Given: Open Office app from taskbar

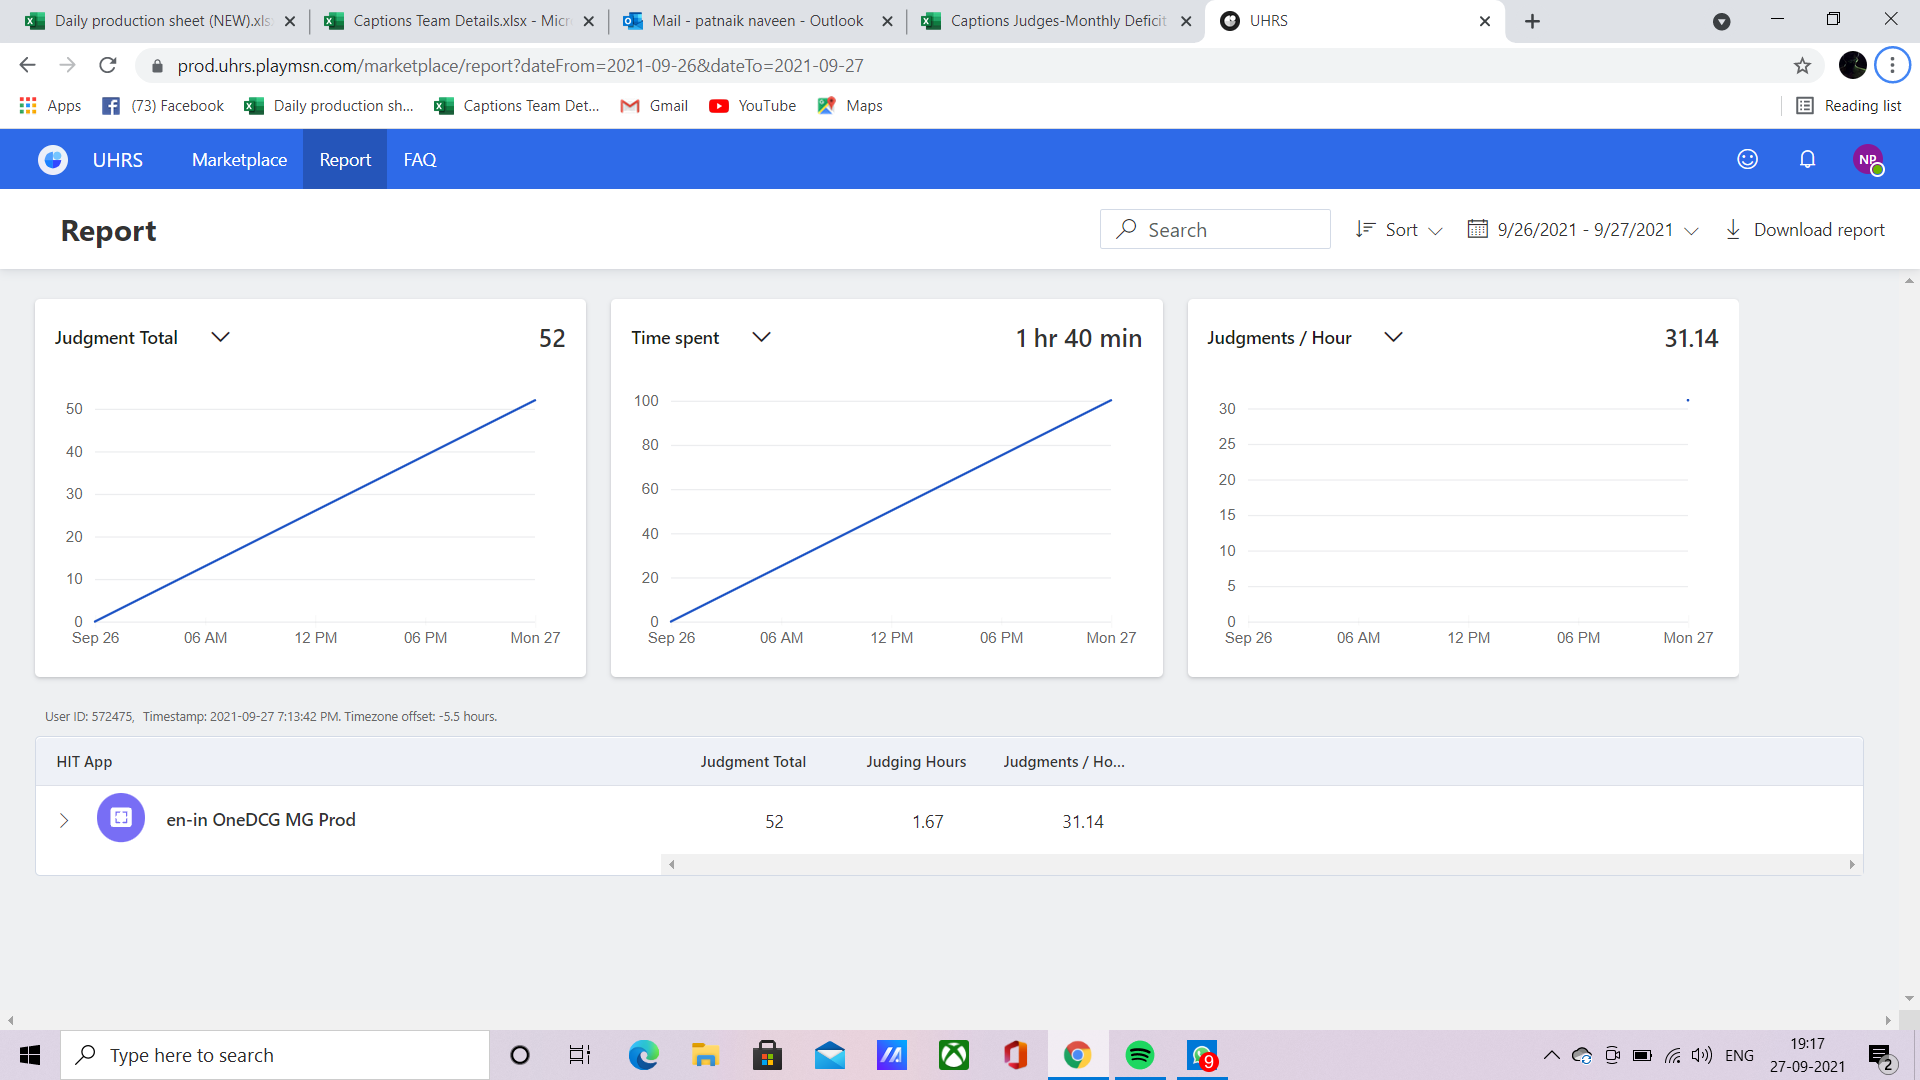Looking at the screenshot, I should pos(1016,1055).
